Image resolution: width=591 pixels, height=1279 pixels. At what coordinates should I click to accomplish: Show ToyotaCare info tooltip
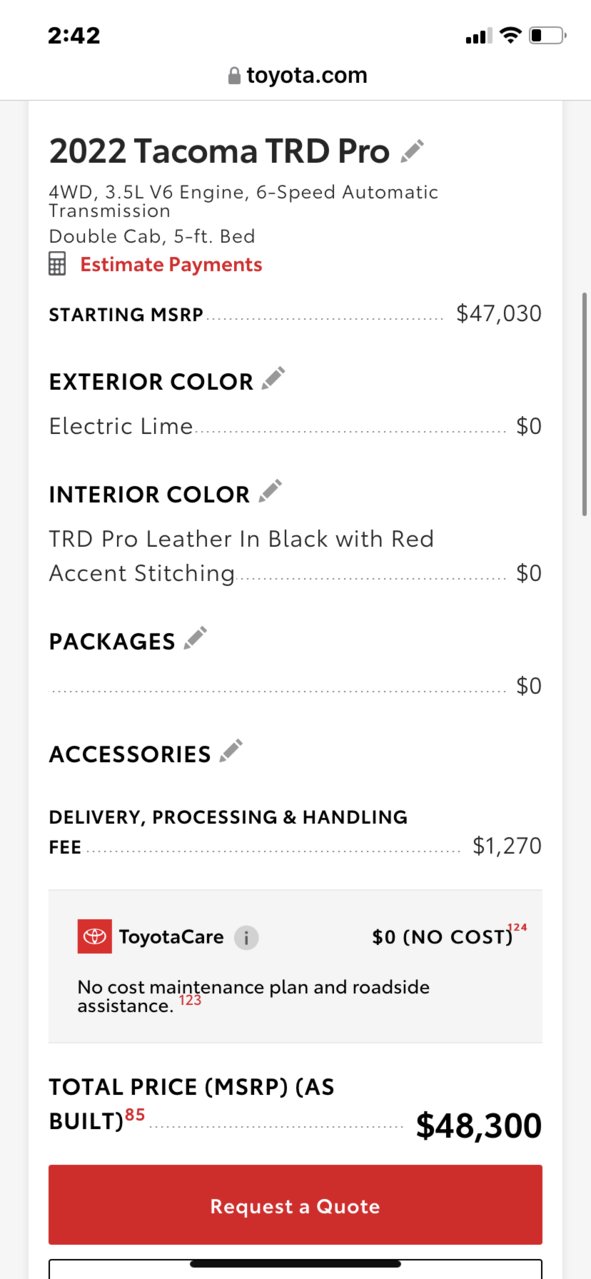click(246, 937)
